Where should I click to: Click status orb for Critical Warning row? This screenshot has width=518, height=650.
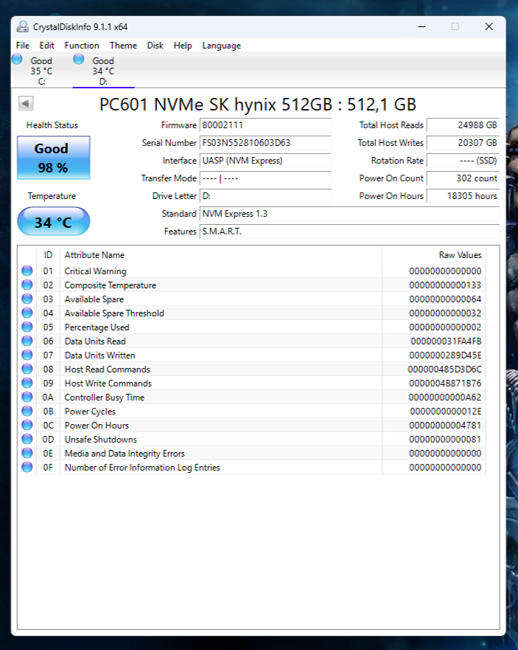[x=27, y=271]
